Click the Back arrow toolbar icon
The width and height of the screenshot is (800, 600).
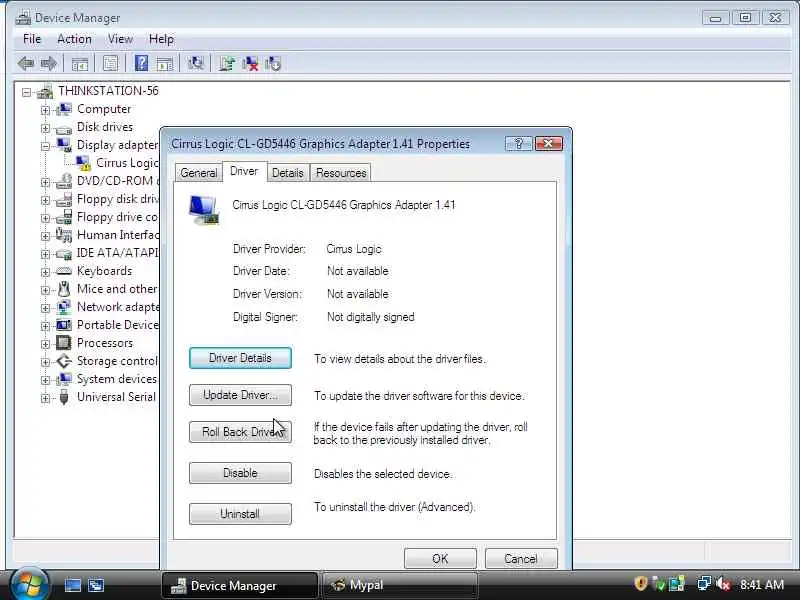click(26, 64)
